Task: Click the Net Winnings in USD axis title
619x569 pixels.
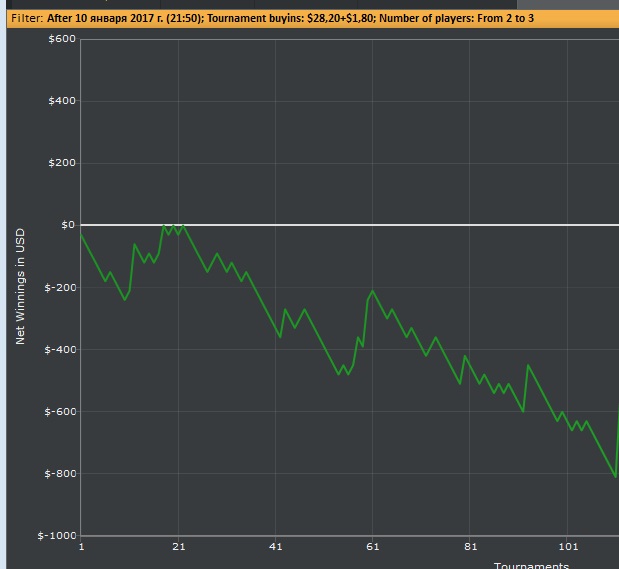Action: 20,286
